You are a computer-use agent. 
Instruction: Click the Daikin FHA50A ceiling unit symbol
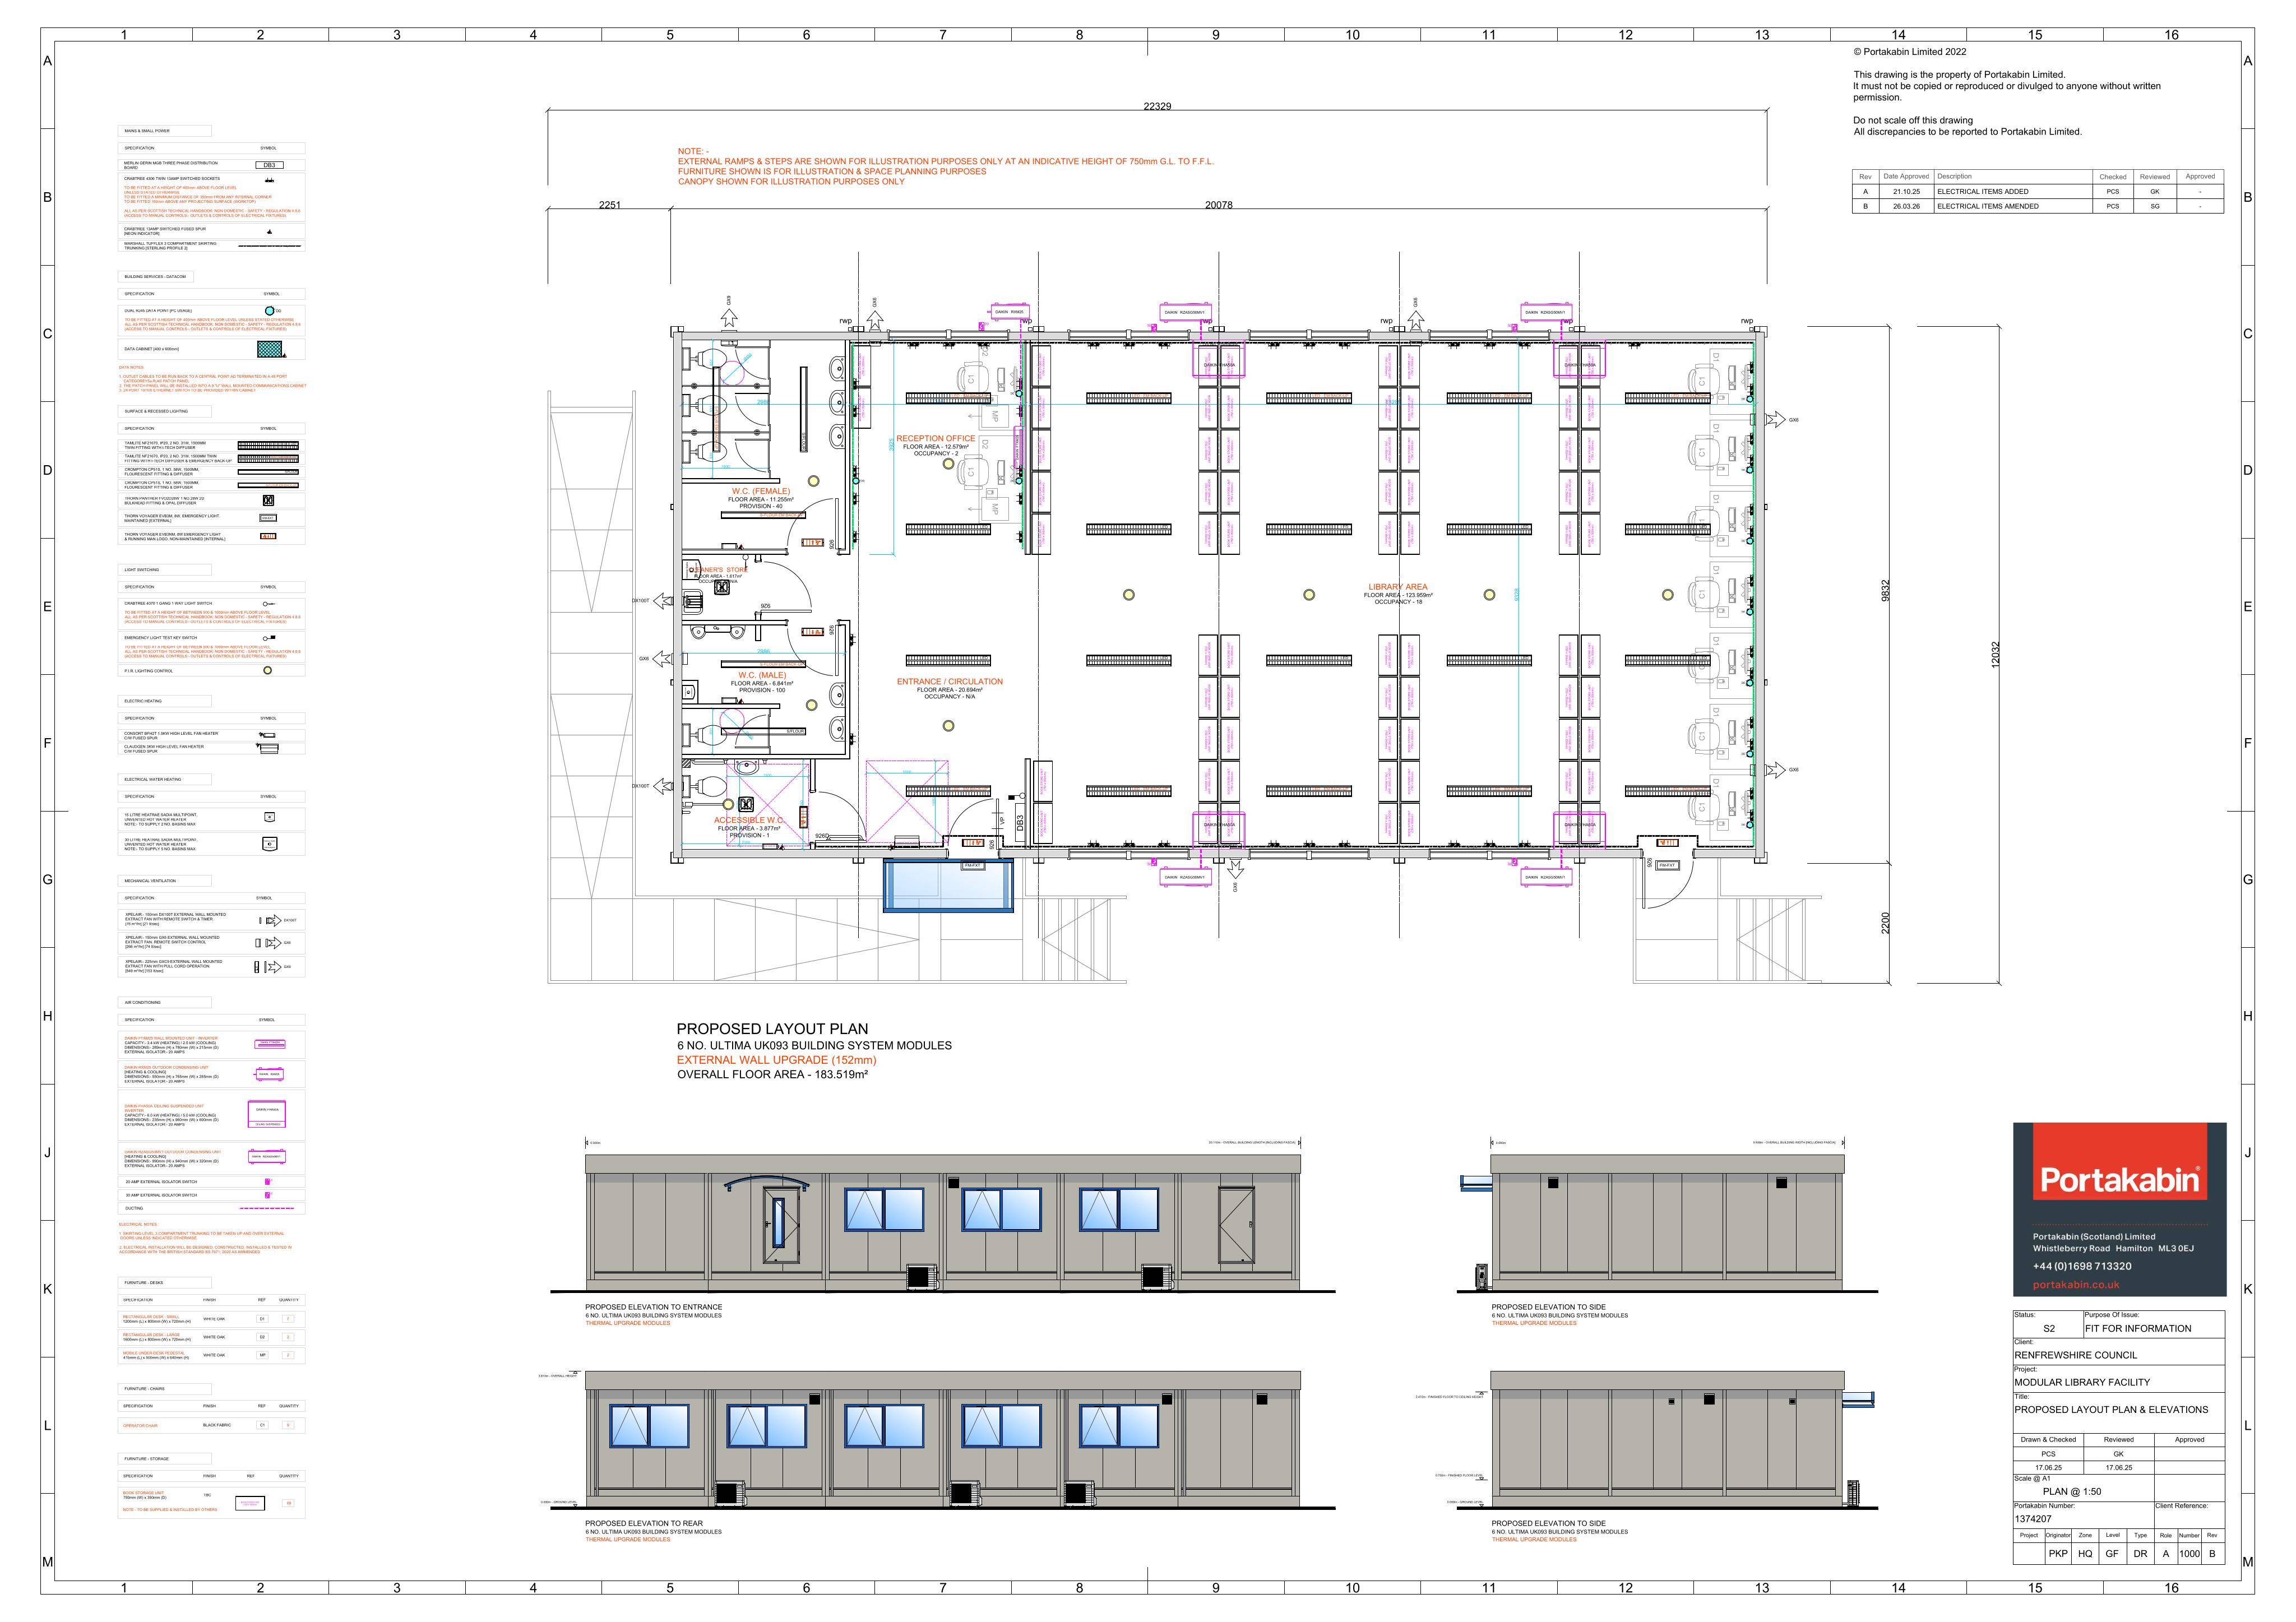(x=267, y=1114)
